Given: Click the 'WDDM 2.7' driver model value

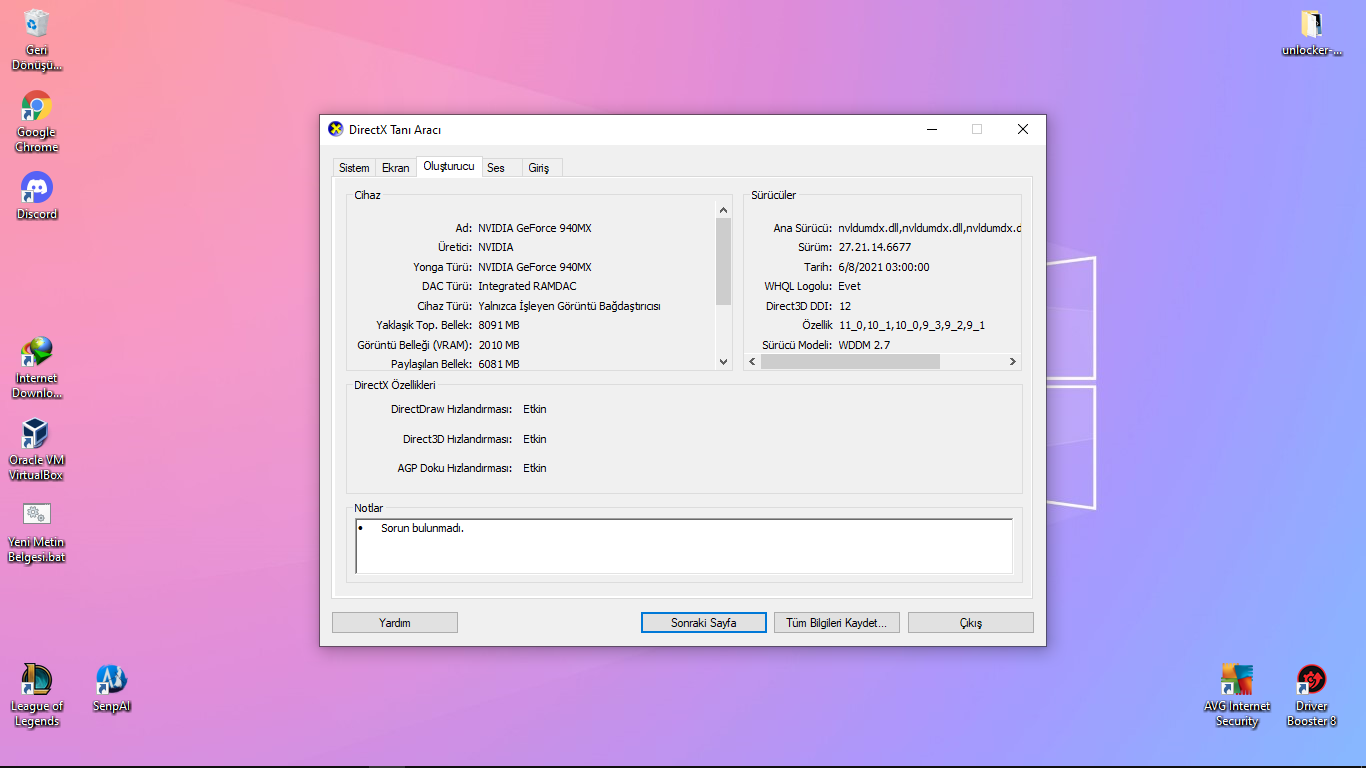Looking at the screenshot, I should pos(864,345).
